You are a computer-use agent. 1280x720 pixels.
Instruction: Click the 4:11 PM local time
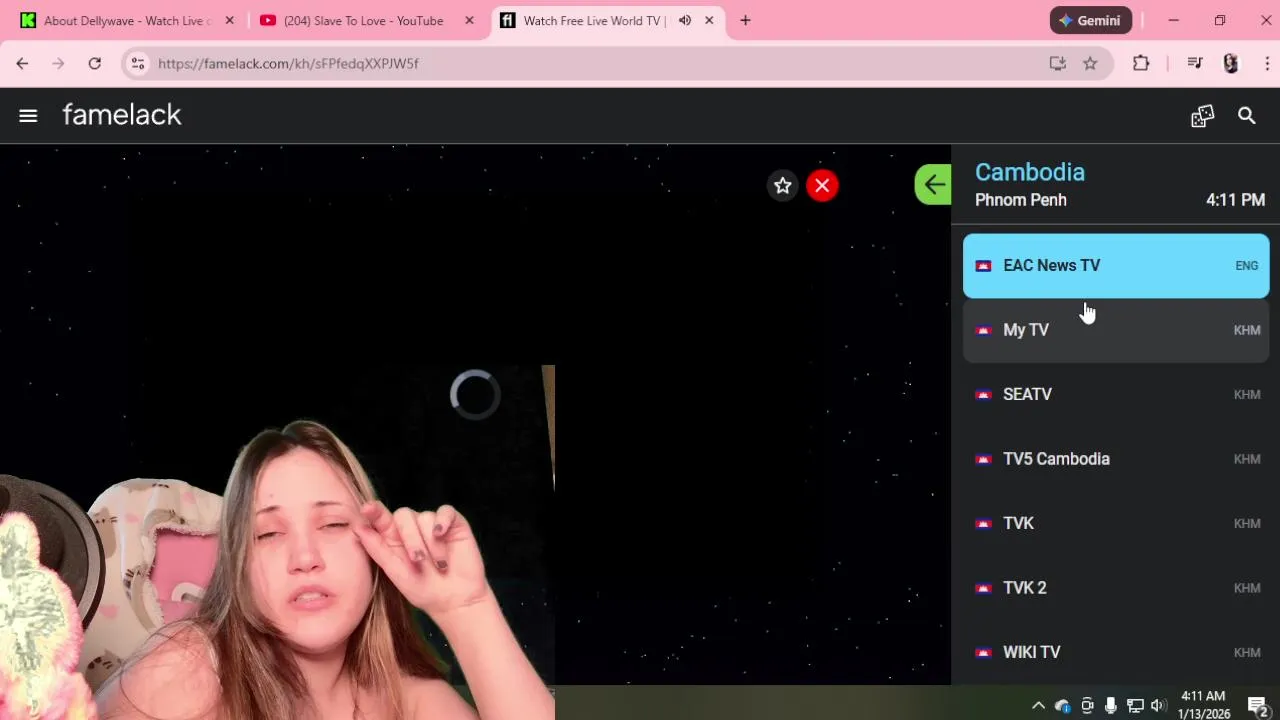click(1235, 200)
